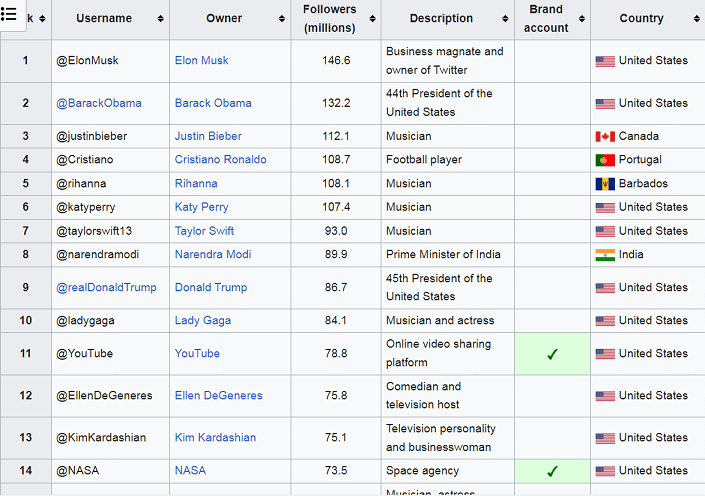Image resolution: width=705 pixels, height=496 pixels.
Task: Click the US flag in Barack Obama row
Action: pyautogui.click(x=605, y=104)
